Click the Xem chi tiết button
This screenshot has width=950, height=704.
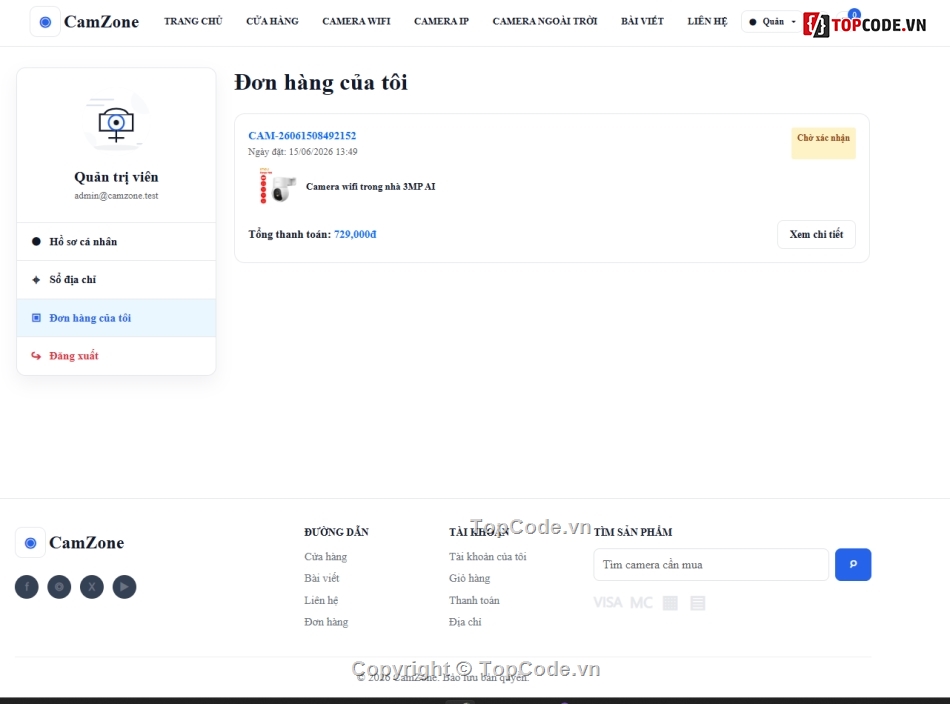tap(816, 234)
